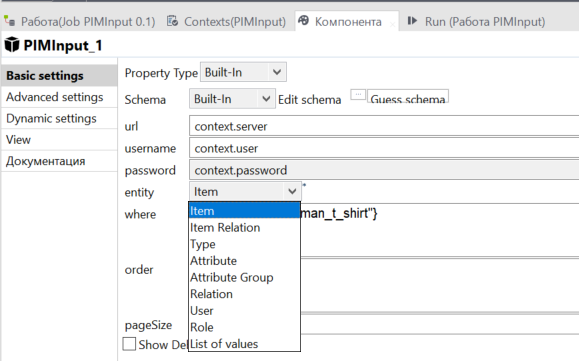Open the Edit schema ellipsis button
579x361 pixels.
click(358, 95)
